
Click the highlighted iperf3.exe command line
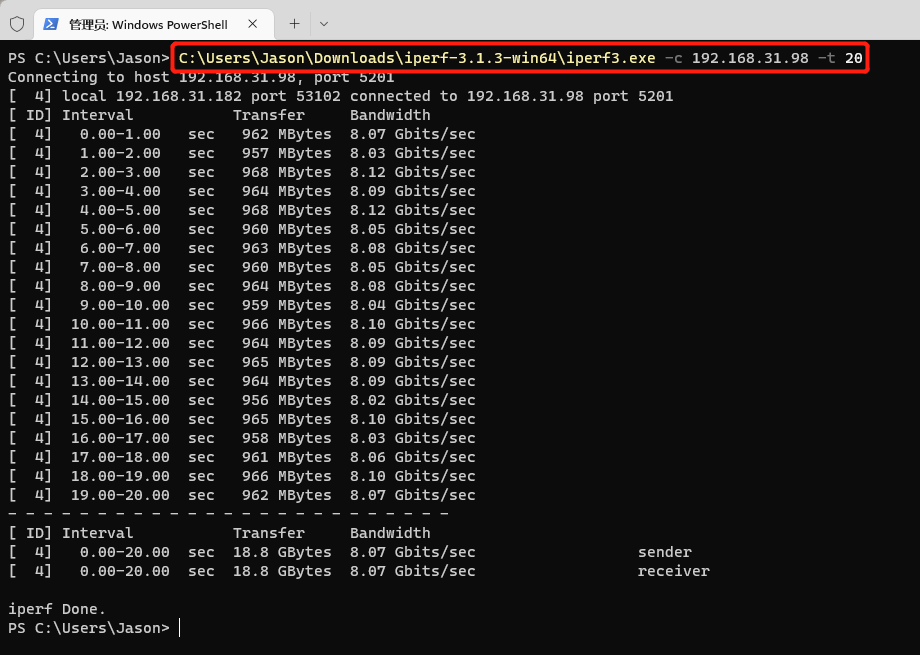[520, 58]
